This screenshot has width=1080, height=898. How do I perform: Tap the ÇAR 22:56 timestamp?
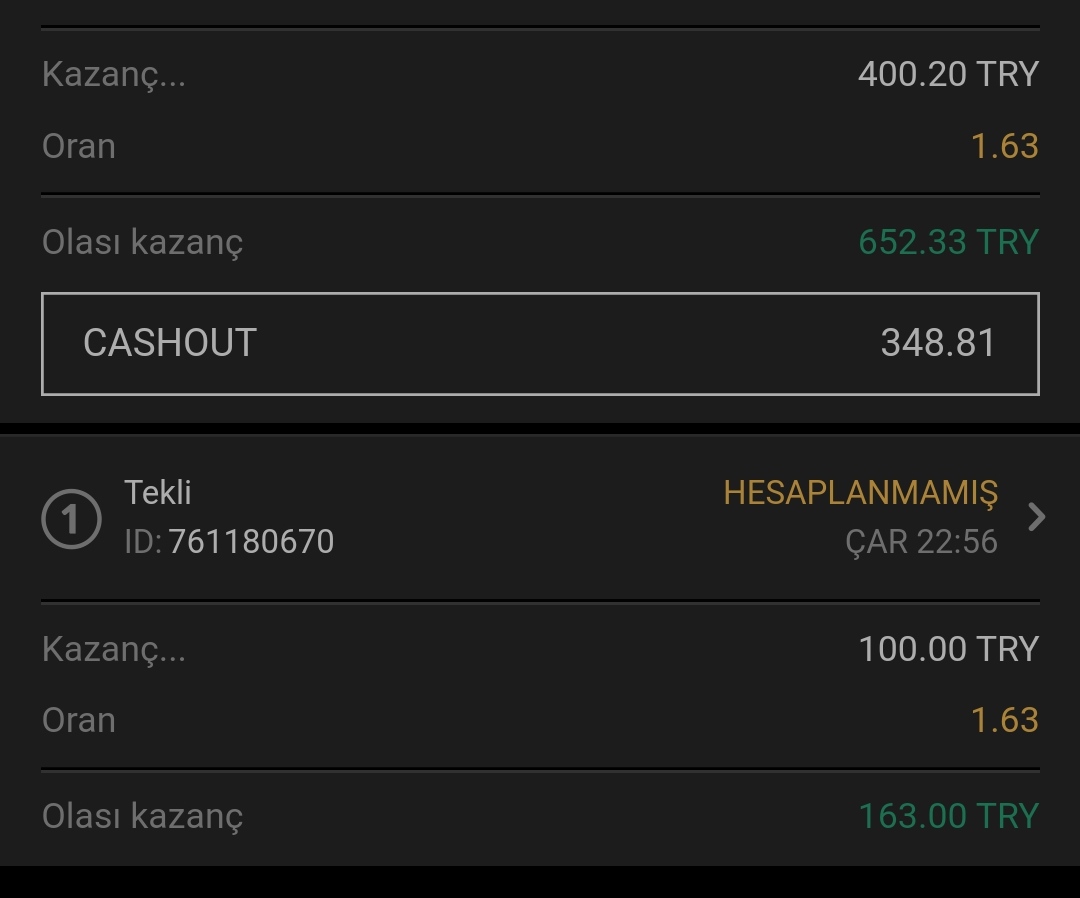pyautogui.click(x=921, y=542)
